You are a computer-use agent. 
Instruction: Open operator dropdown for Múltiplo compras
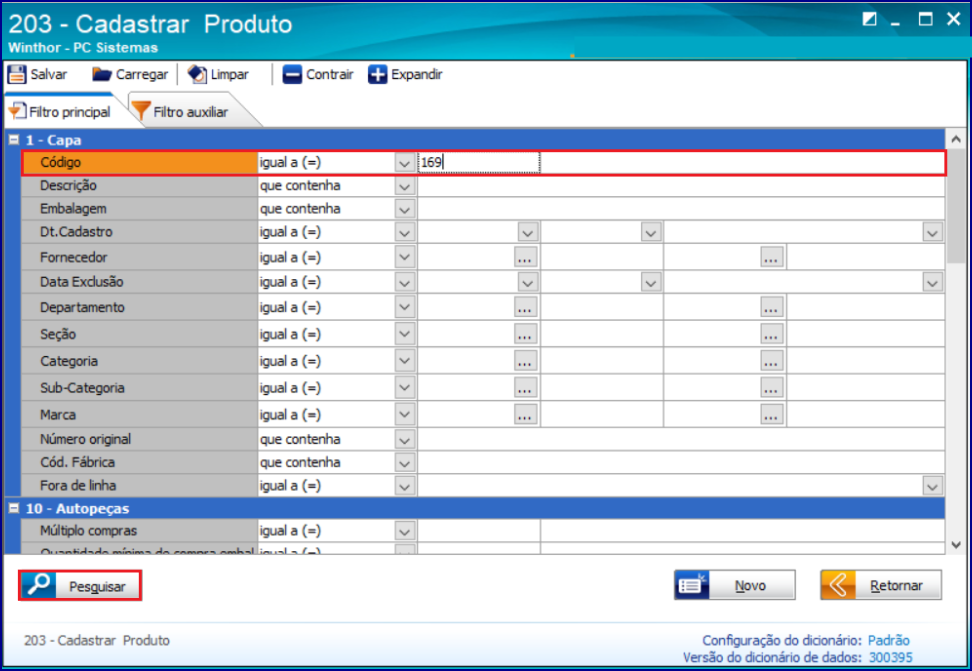coord(405,531)
